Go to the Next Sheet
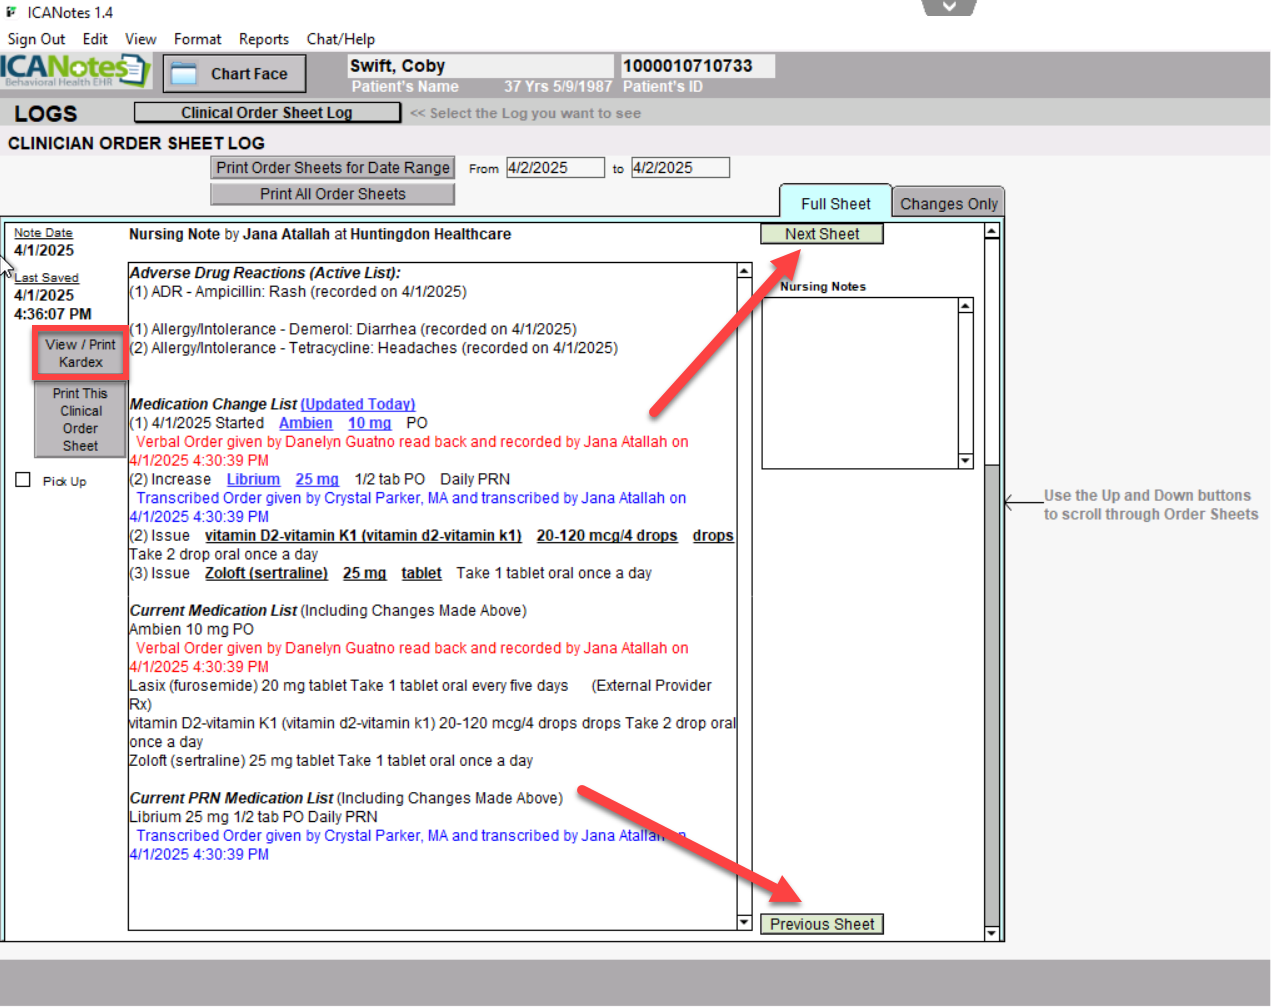The image size is (1271, 1008). [821, 234]
